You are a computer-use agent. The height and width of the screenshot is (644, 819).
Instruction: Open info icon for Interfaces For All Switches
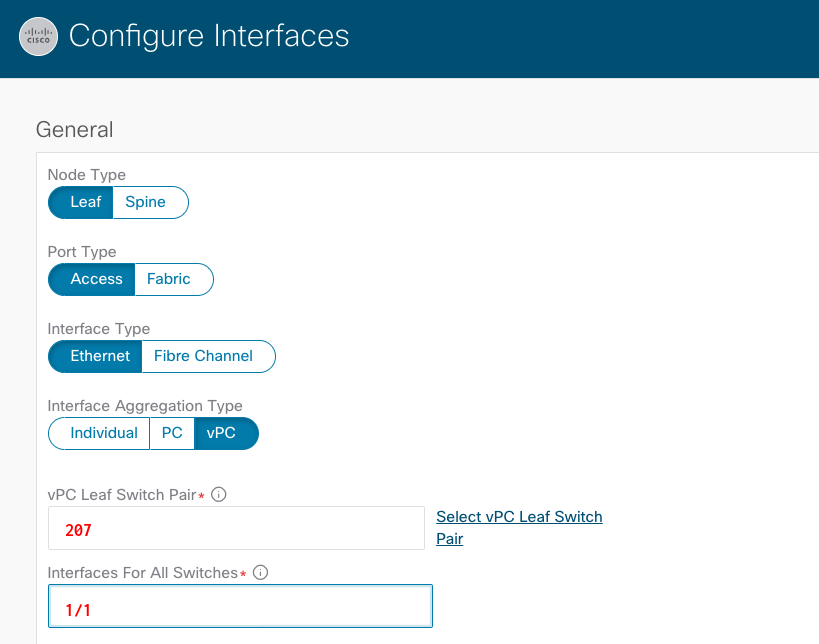tap(260, 572)
